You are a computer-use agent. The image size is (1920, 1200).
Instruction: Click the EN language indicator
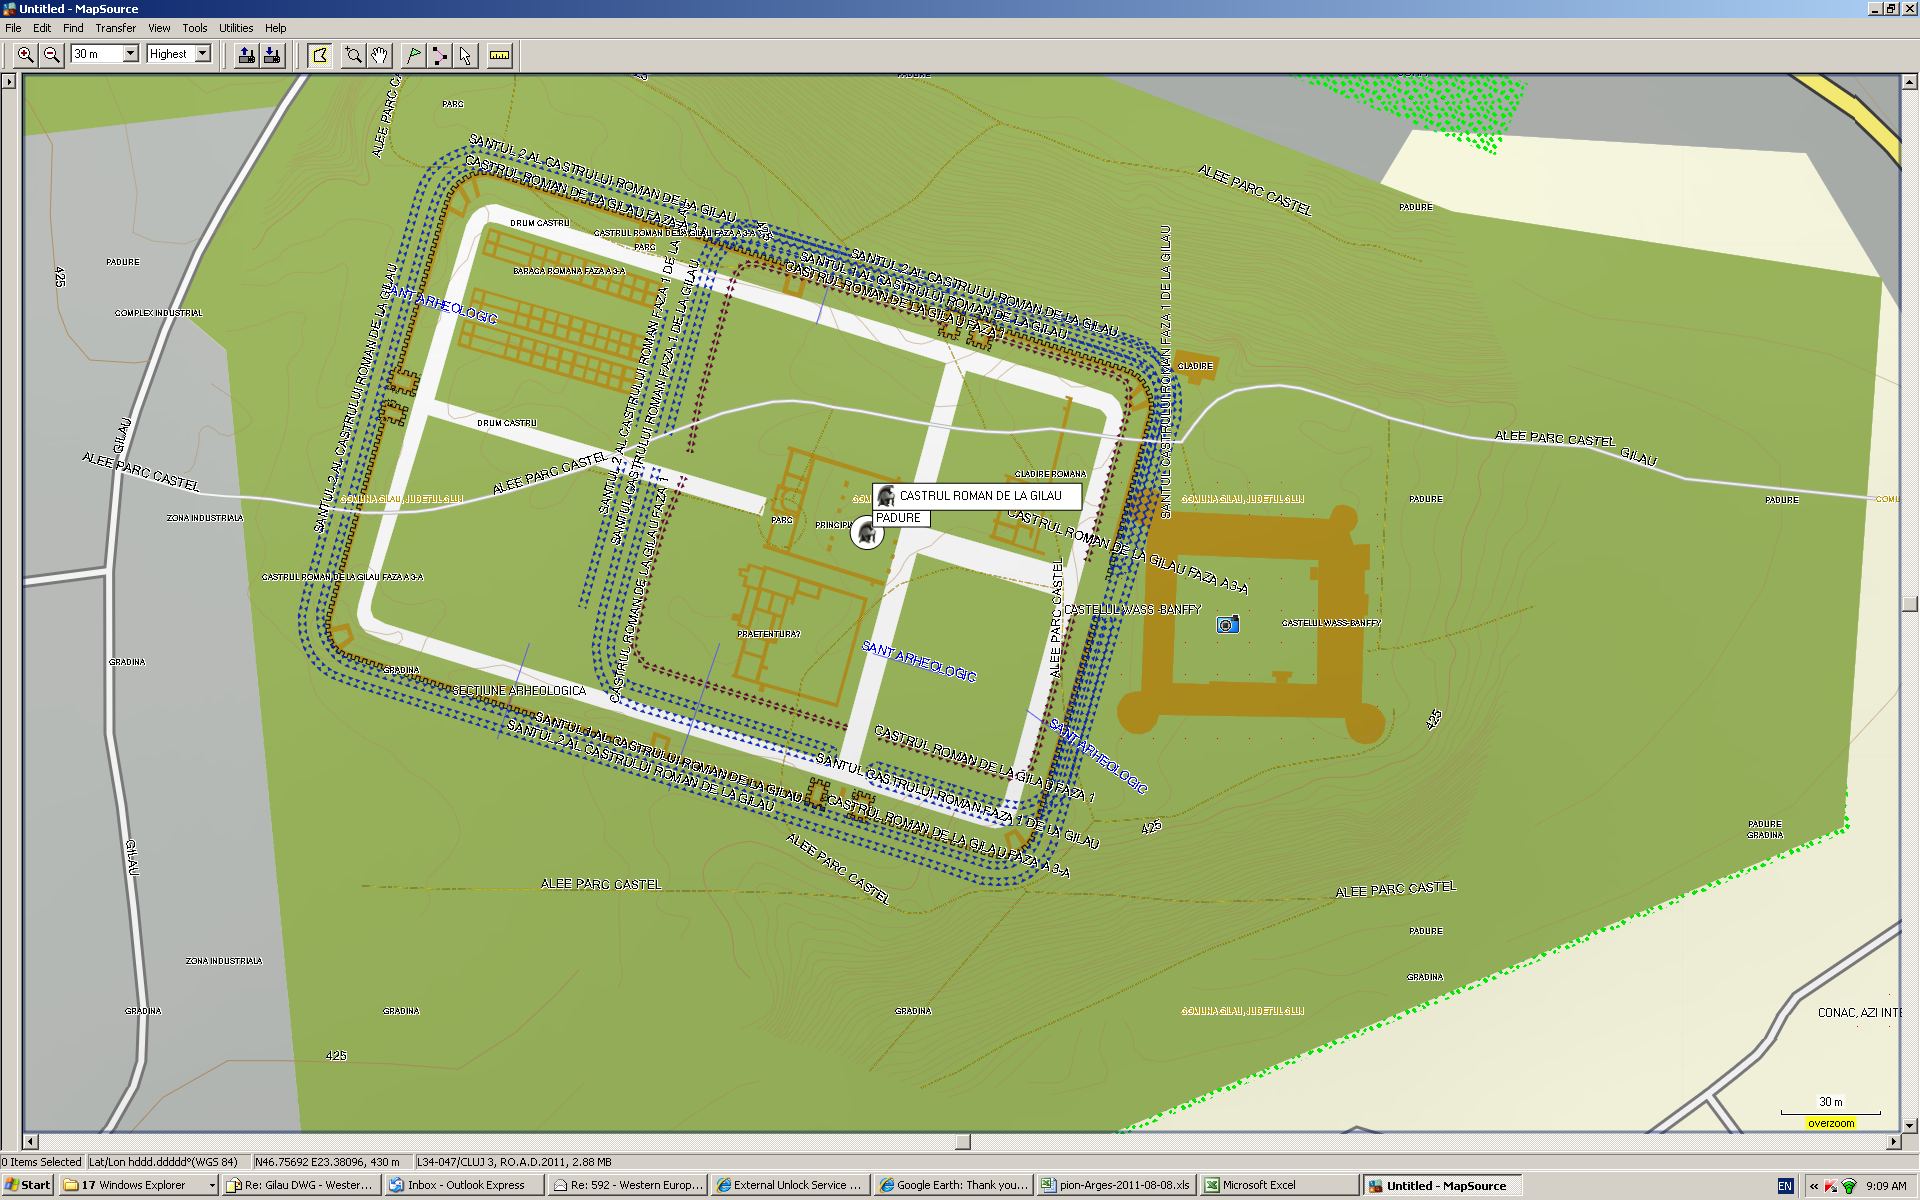point(1785,1186)
